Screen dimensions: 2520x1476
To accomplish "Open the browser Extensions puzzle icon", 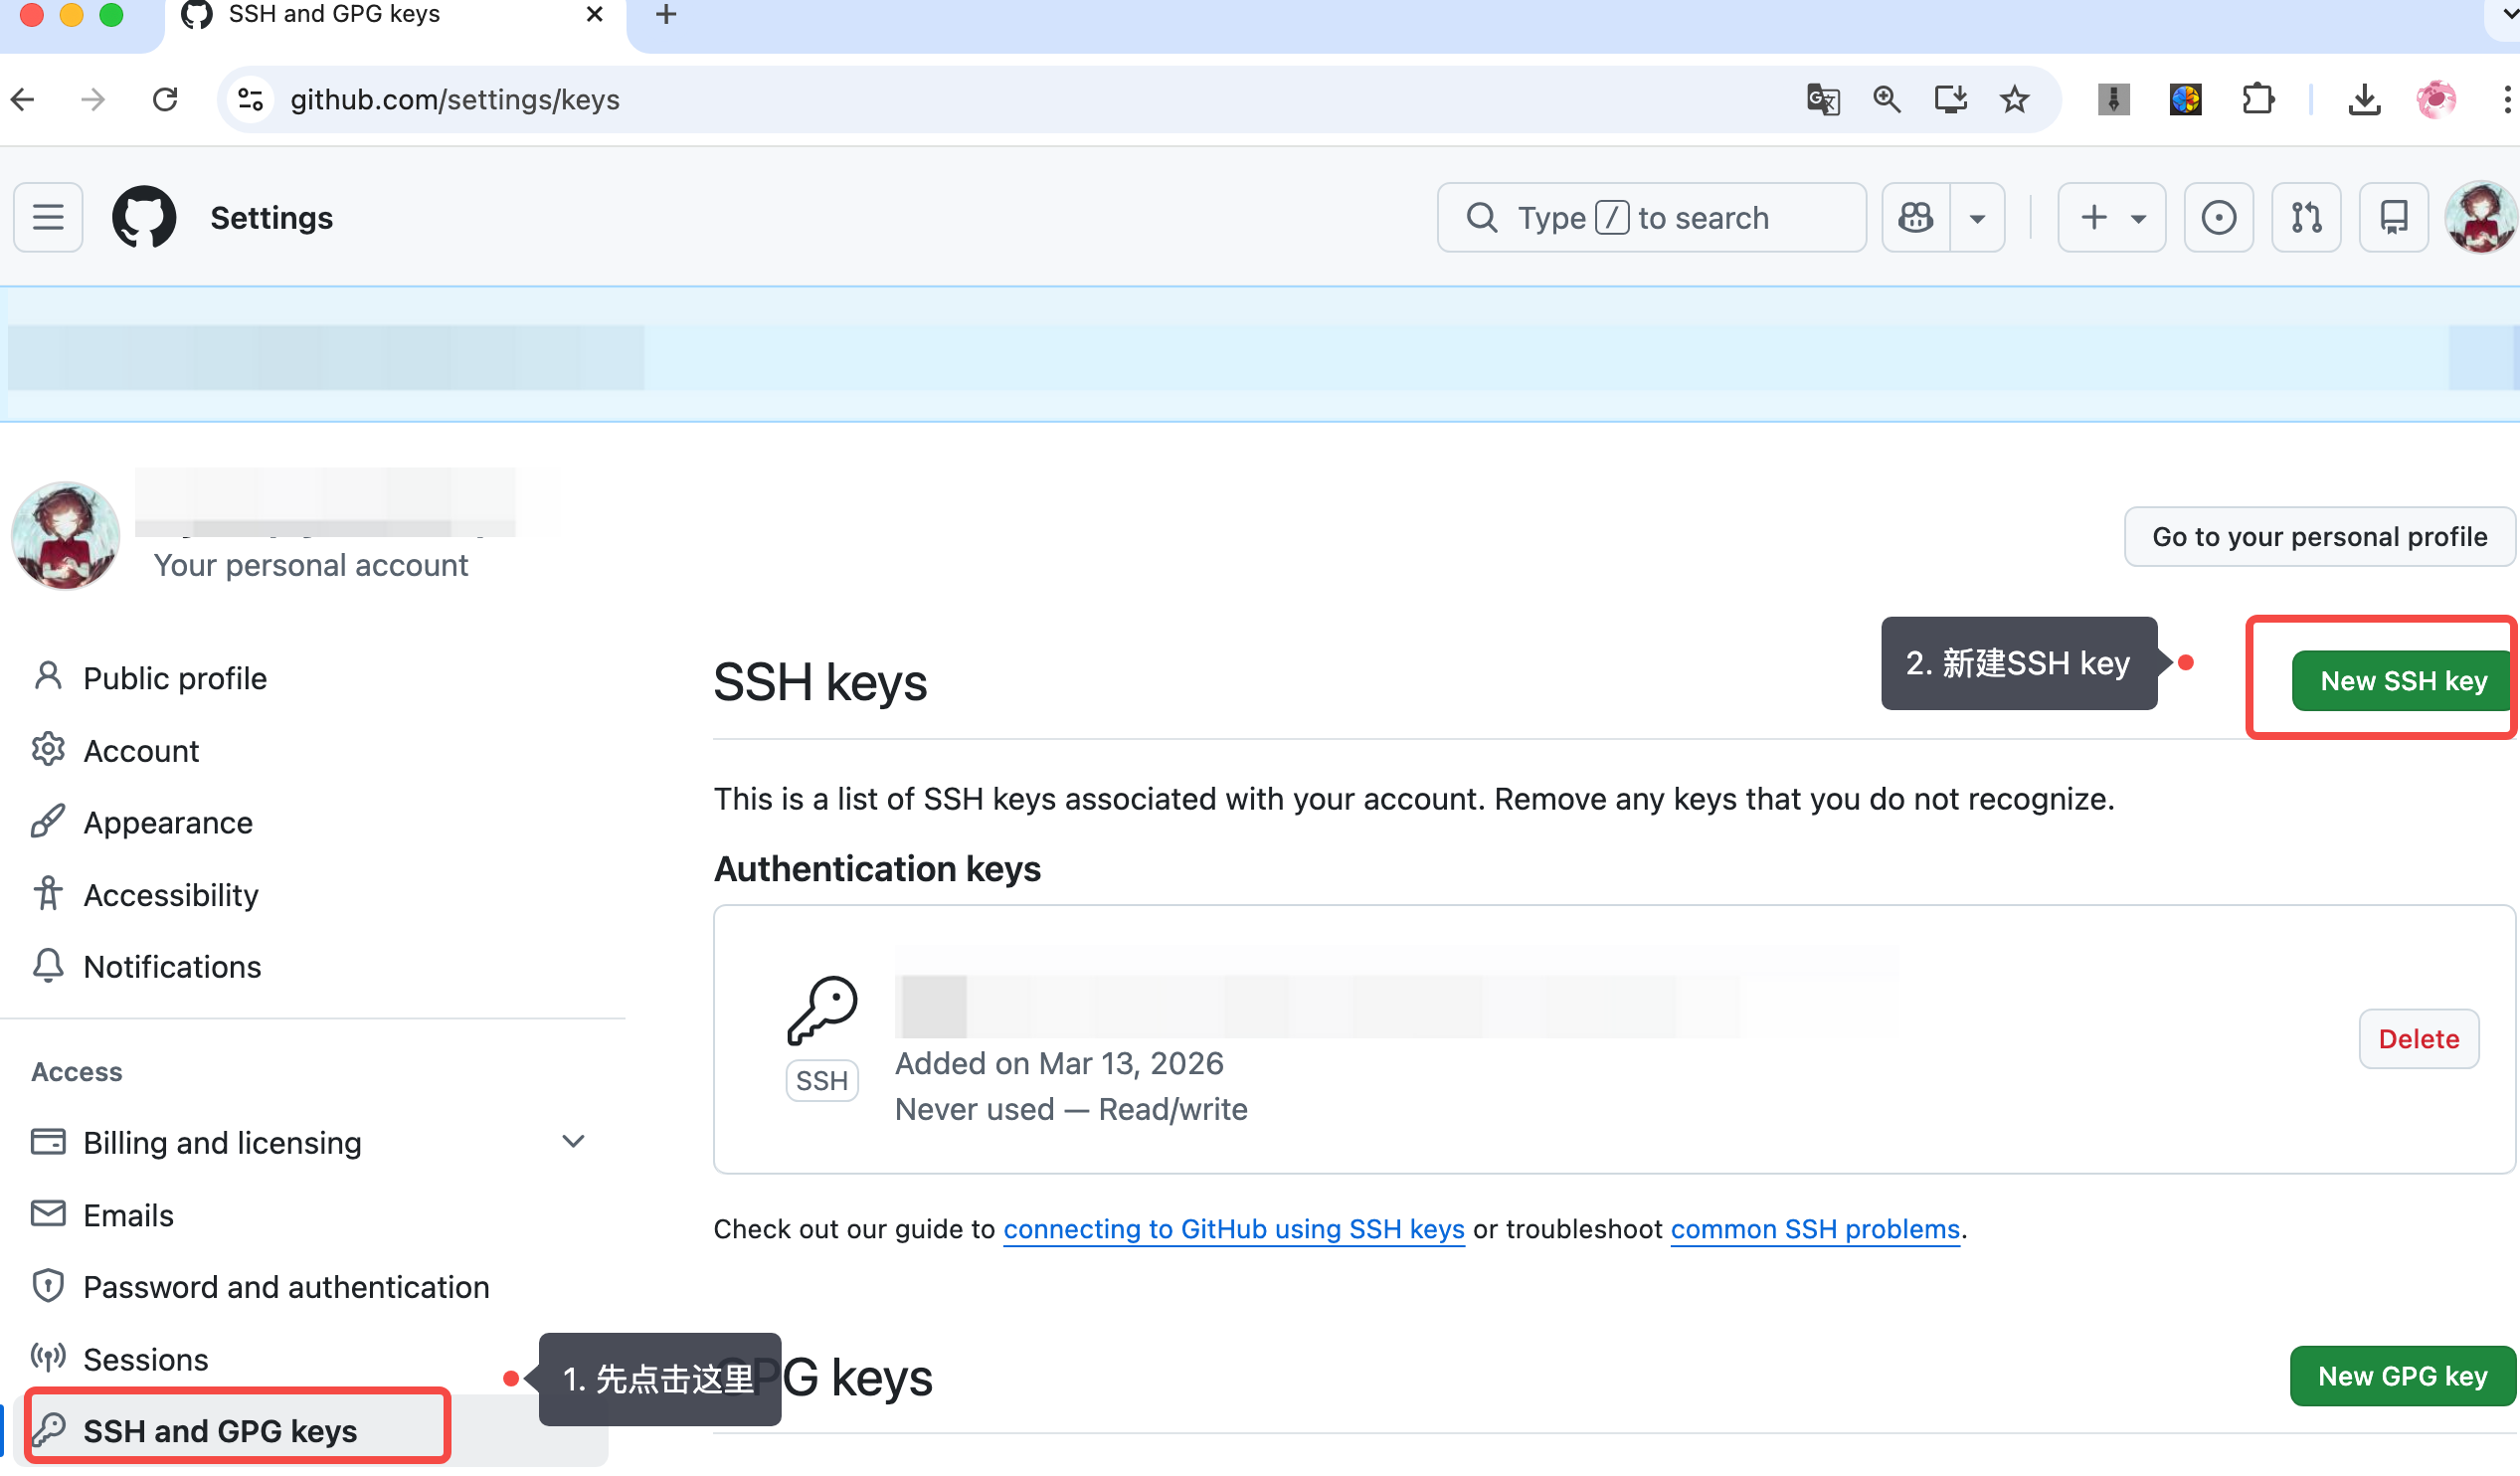I will tap(2258, 99).
